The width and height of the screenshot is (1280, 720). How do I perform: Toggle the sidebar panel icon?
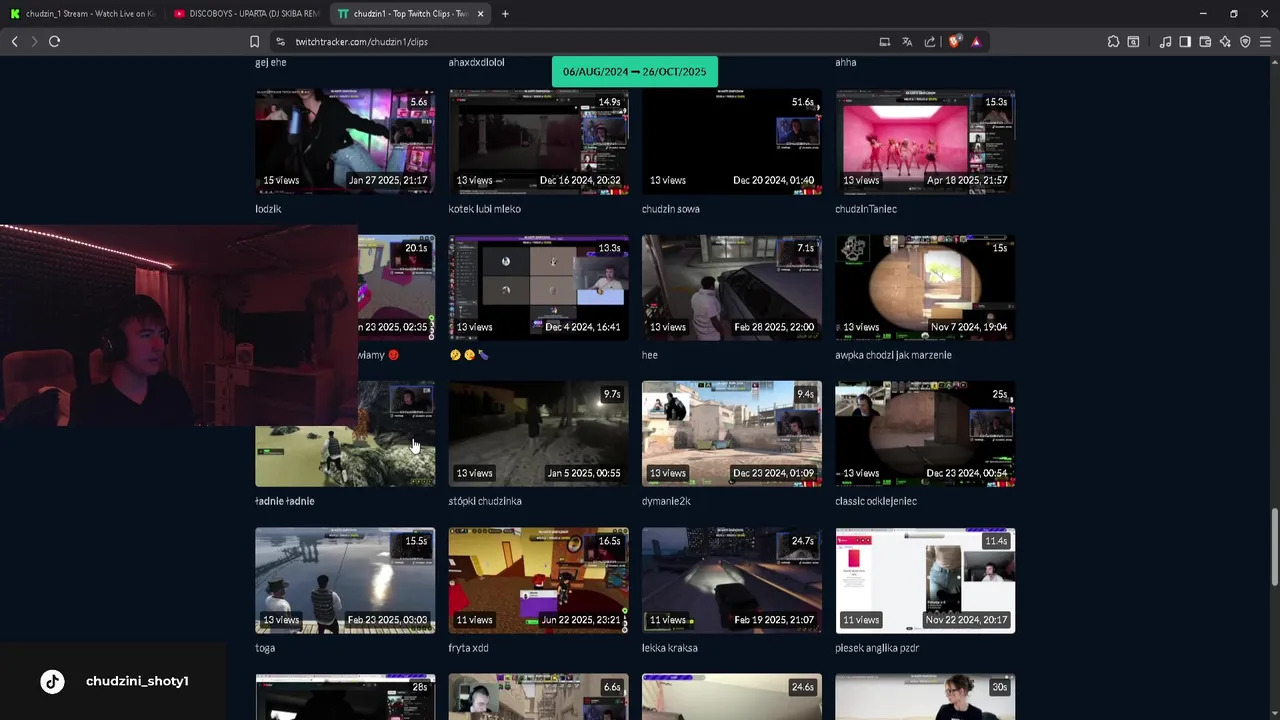[1185, 42]
